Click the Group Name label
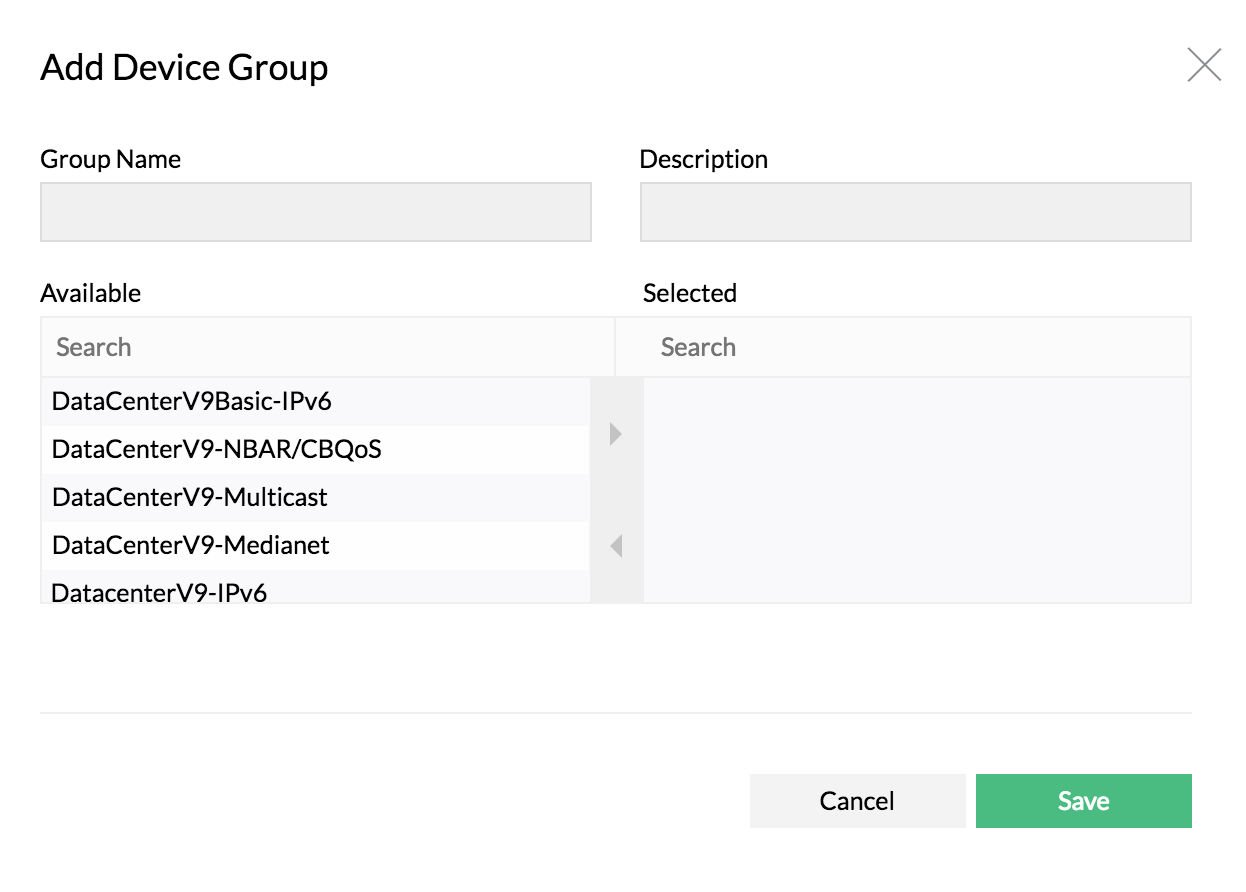The width and height of the screenshot is (1246, 892). (x=111, y=159)
